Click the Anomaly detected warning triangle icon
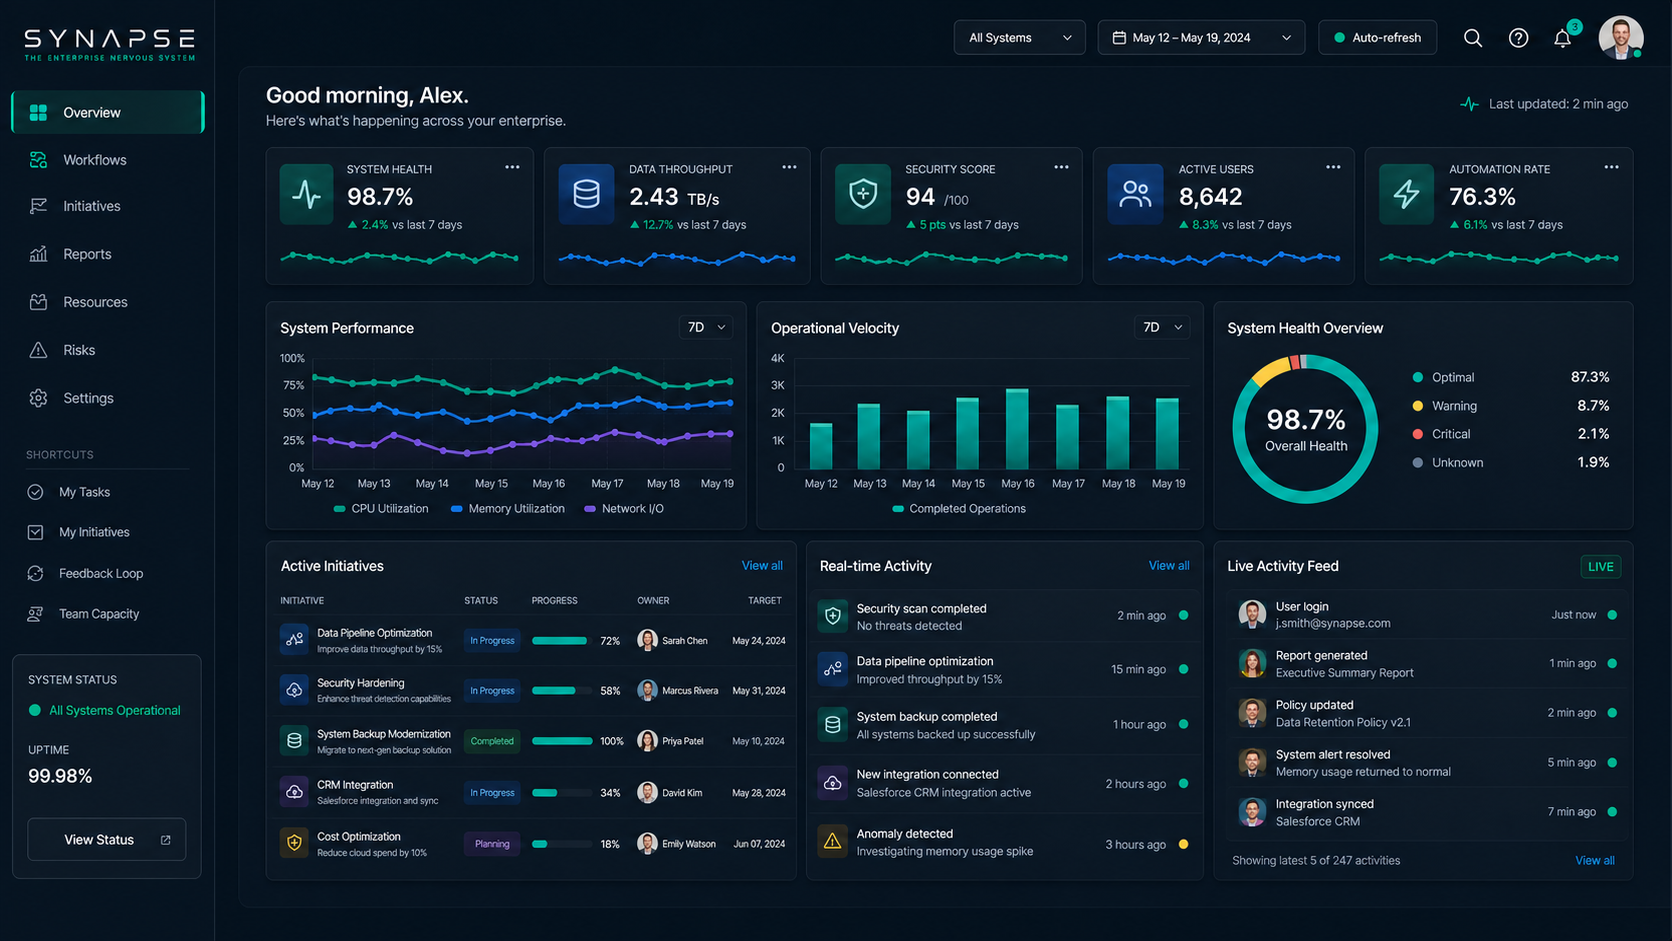Screen dimensions: 1672x941 tap(832, 842)
